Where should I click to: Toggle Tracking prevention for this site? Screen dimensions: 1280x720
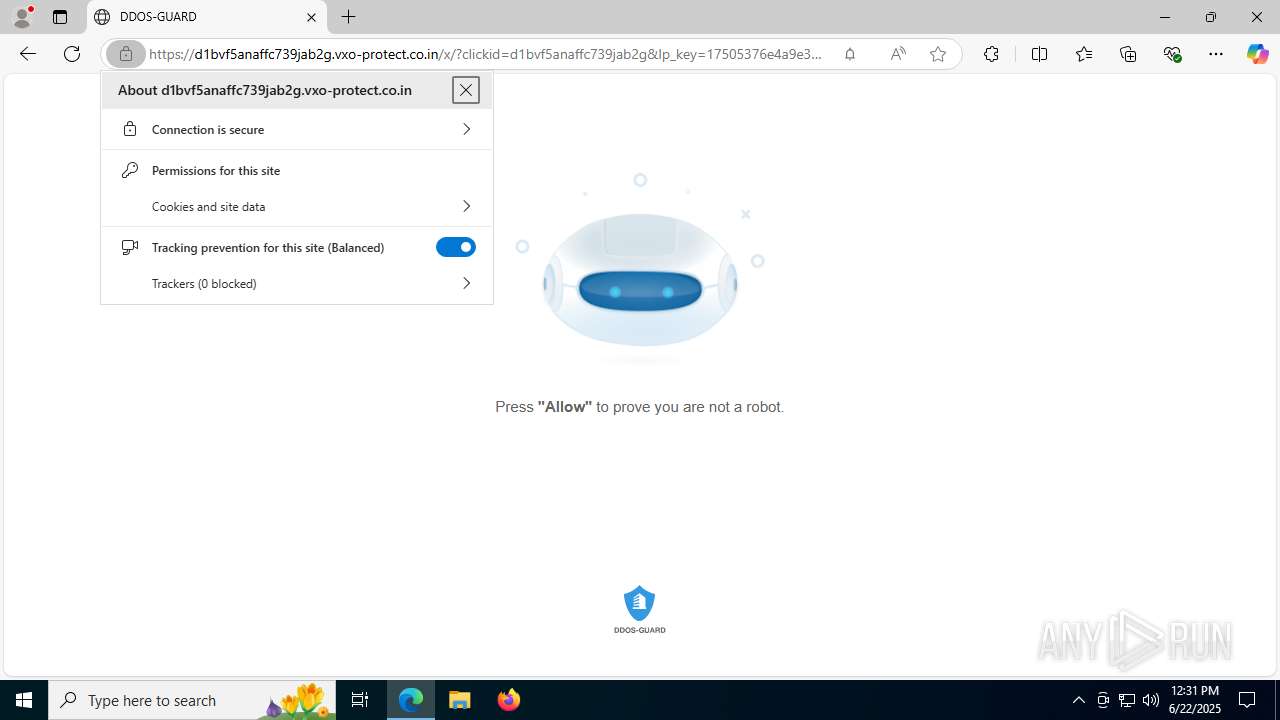(456, 247)
